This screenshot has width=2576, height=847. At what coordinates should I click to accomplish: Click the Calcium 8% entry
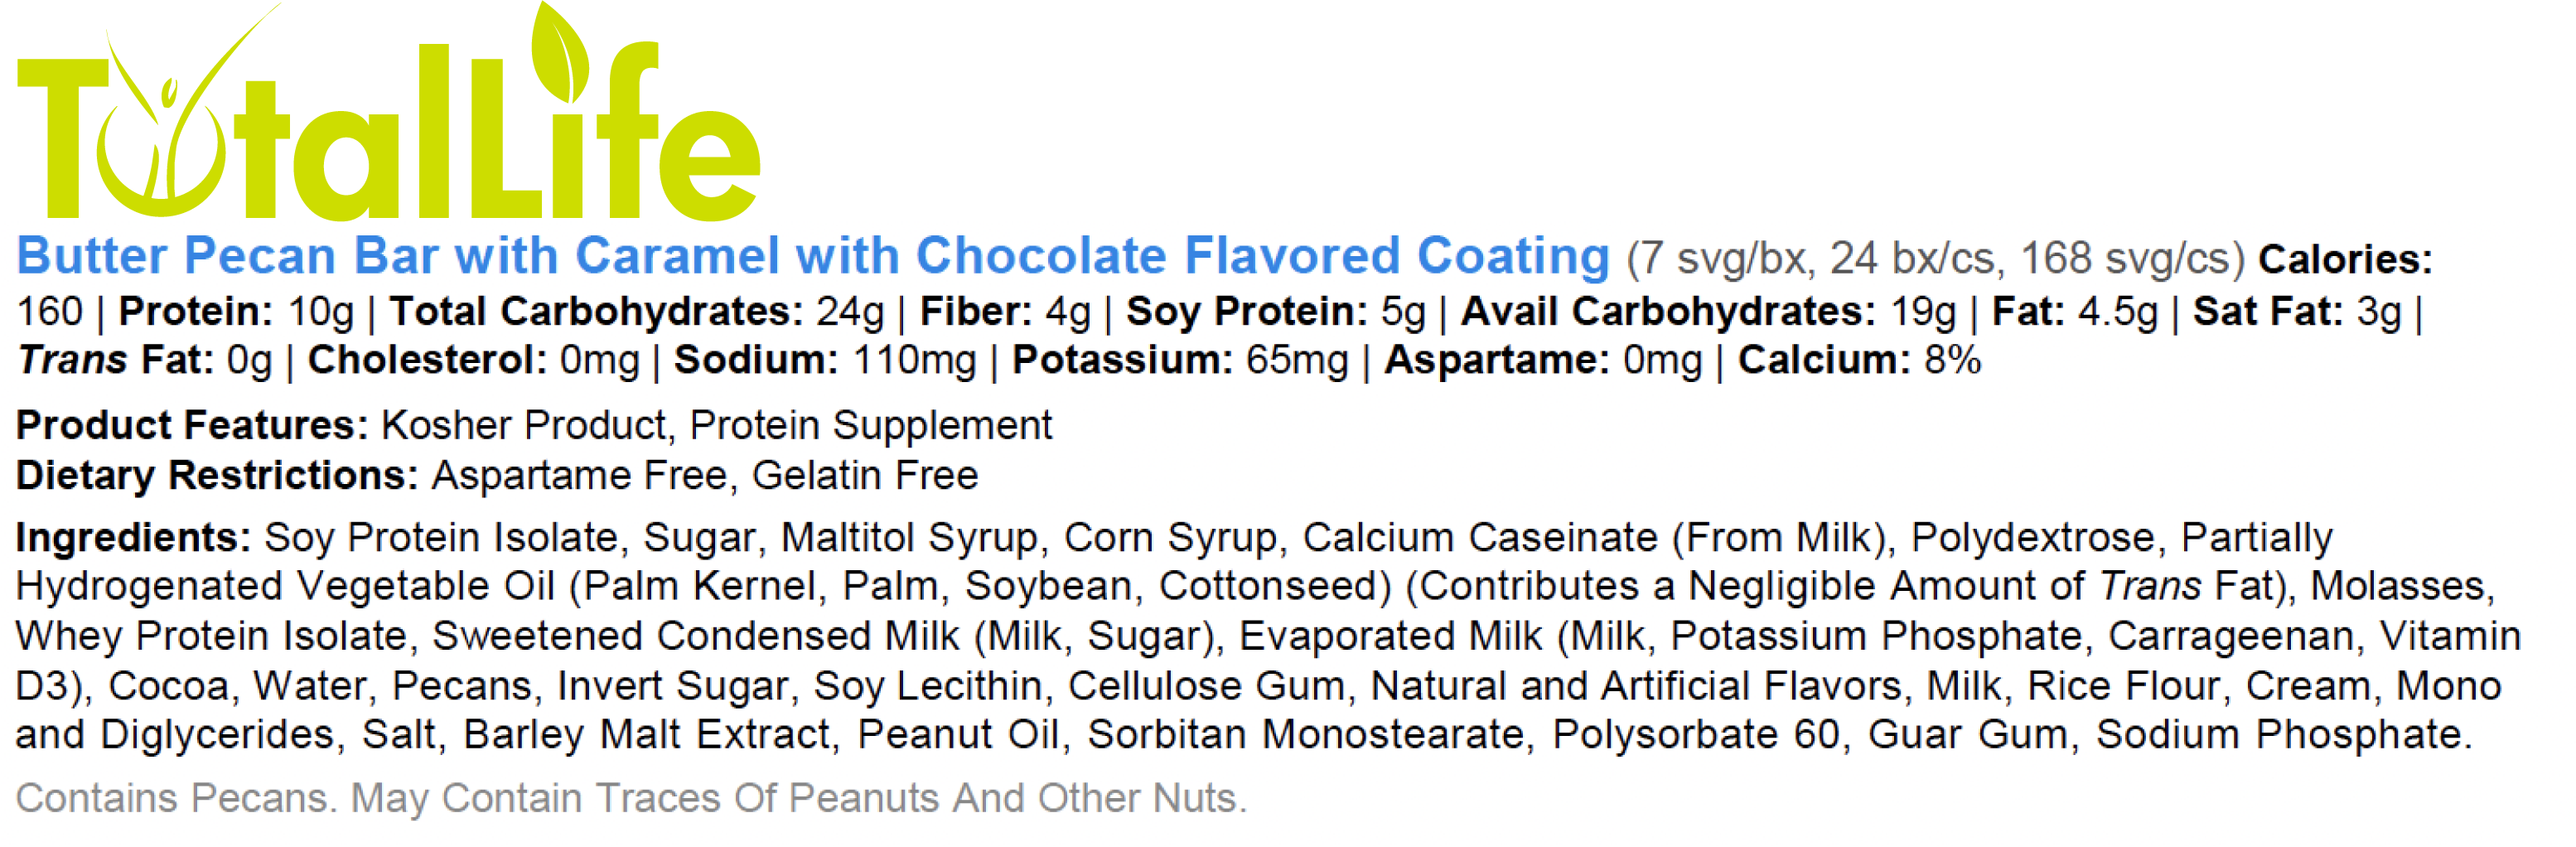1858,360
